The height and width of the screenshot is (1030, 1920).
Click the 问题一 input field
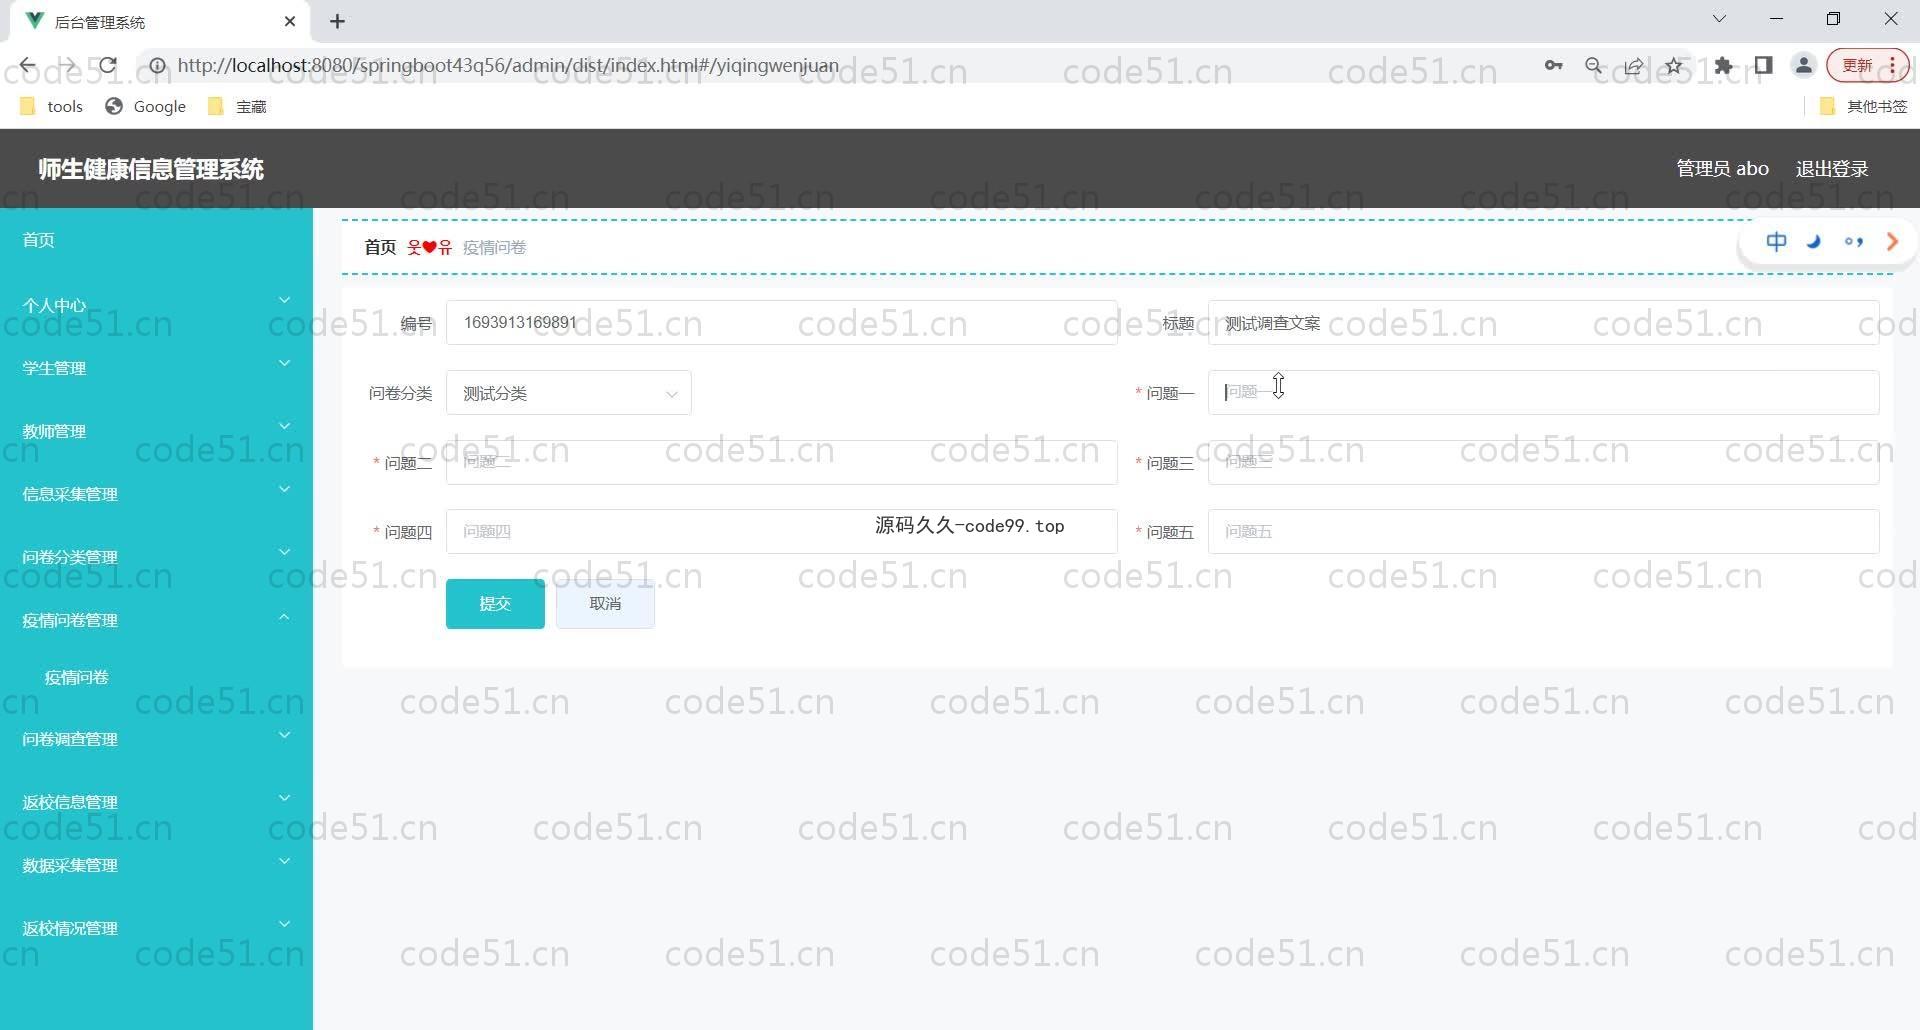(x=1544, y=393)
